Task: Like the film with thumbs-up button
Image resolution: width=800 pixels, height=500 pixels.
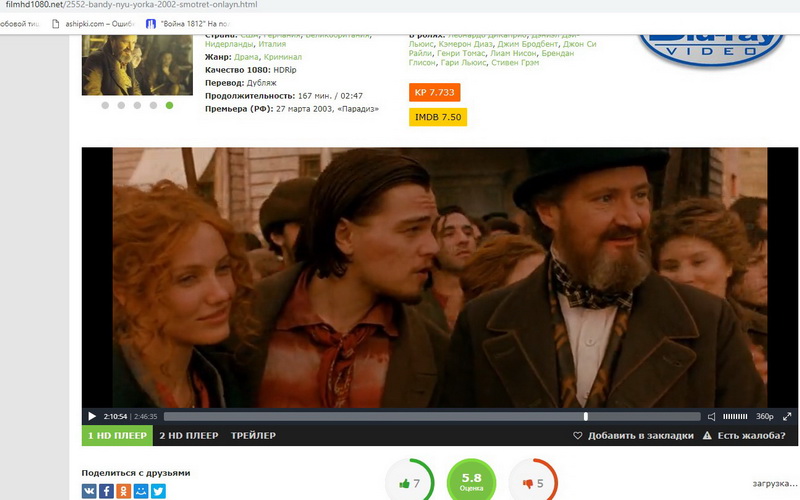Action: coord(410,482)
